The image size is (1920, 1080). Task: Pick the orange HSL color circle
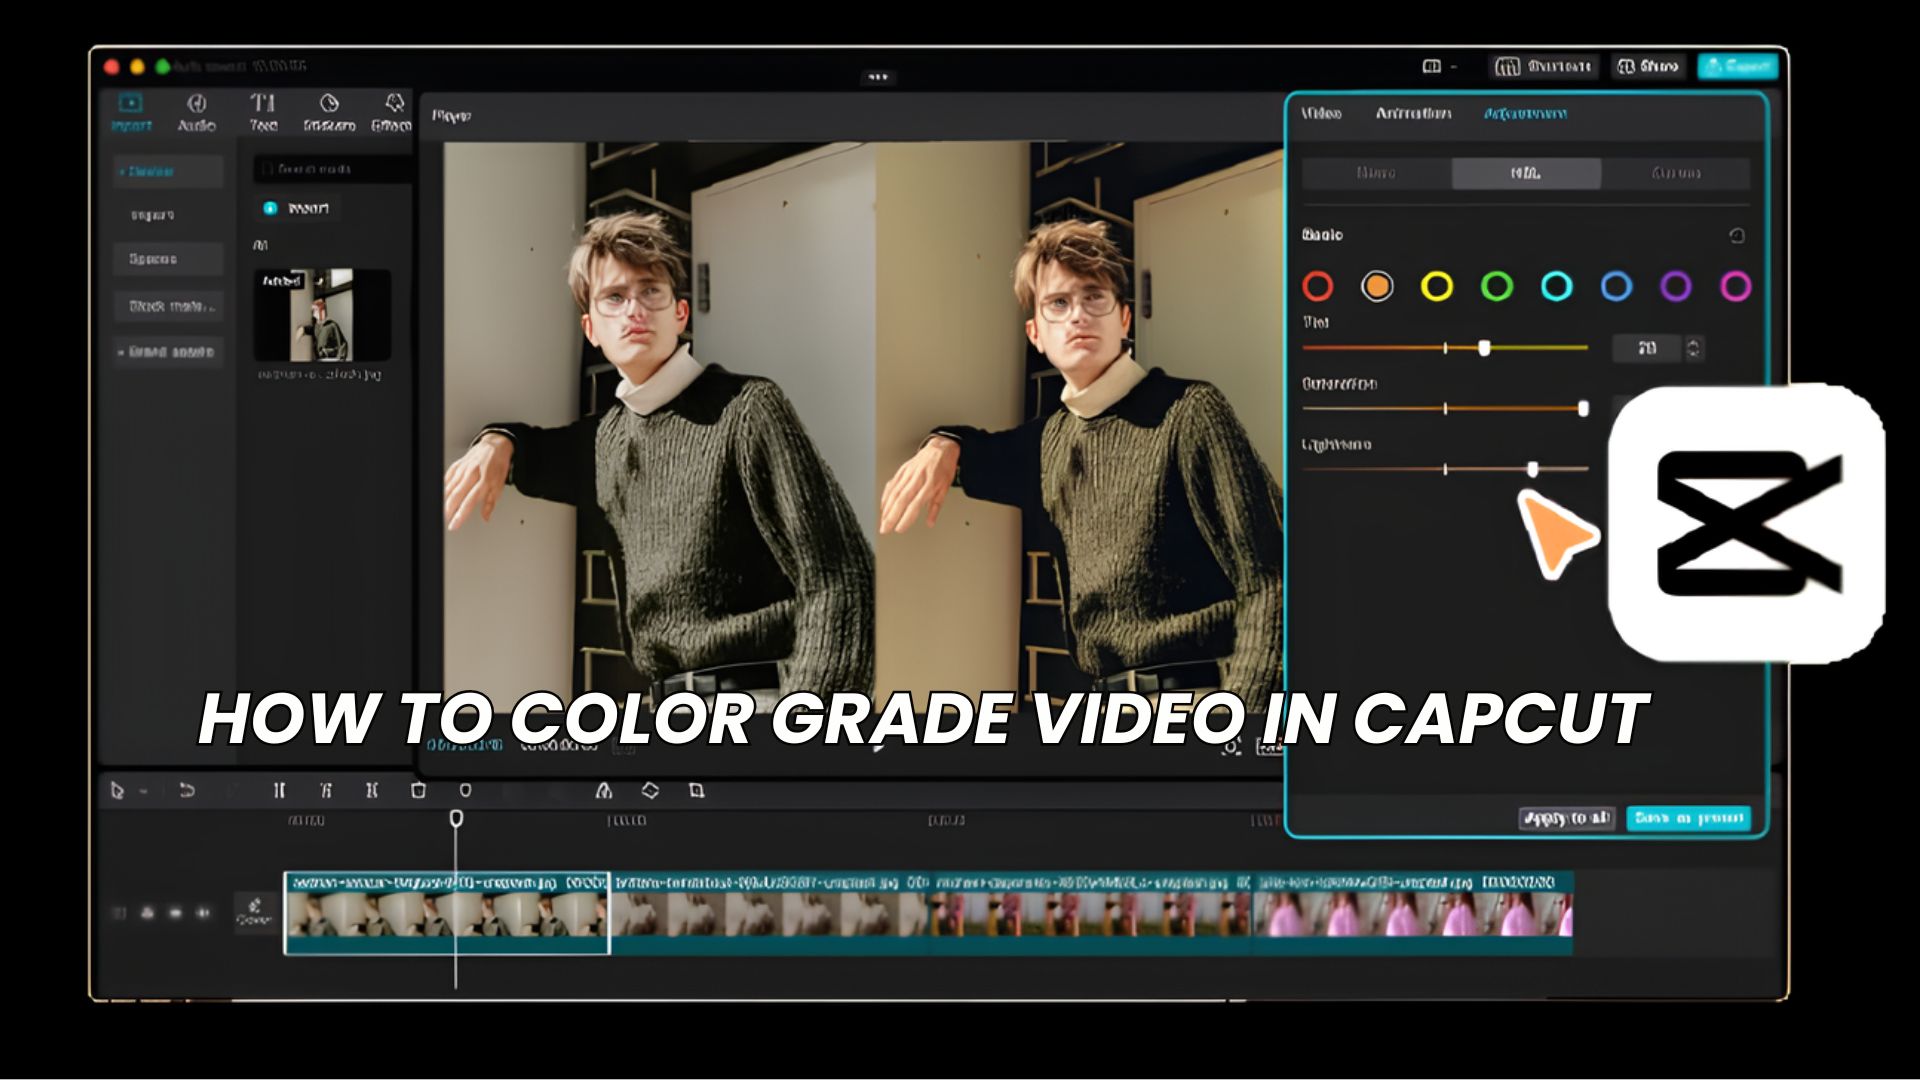1377,287
